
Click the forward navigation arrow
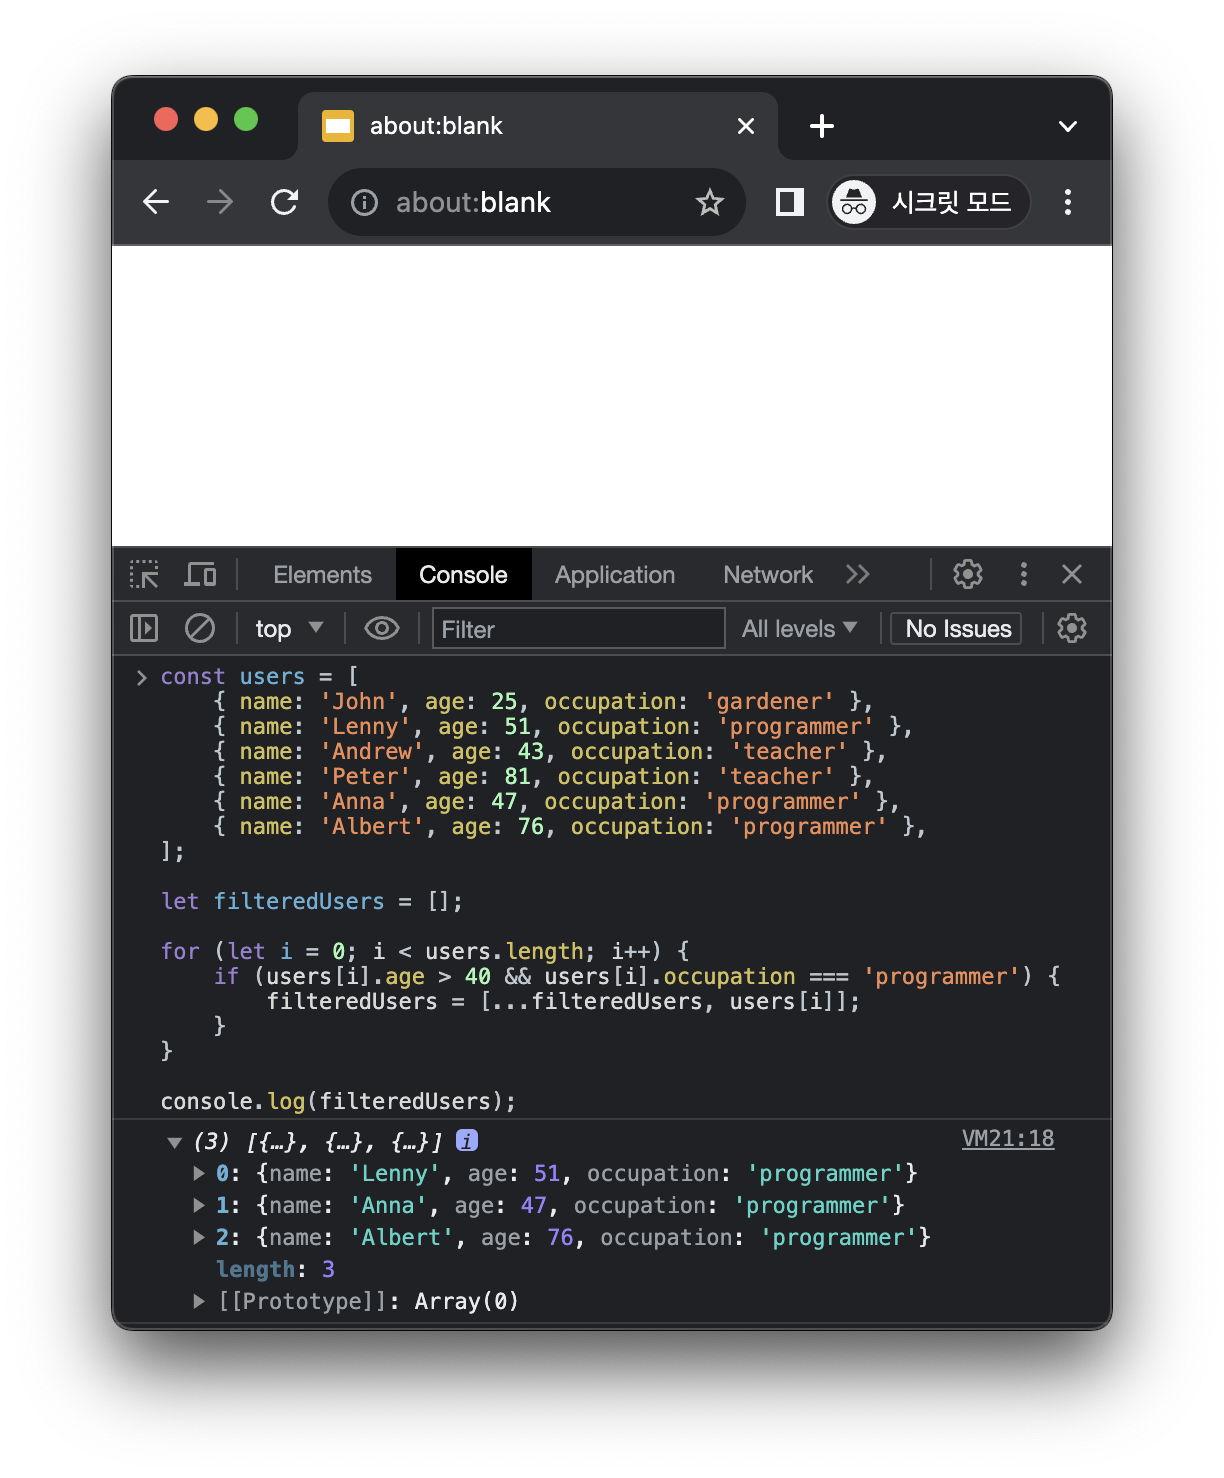pos(220,202)
